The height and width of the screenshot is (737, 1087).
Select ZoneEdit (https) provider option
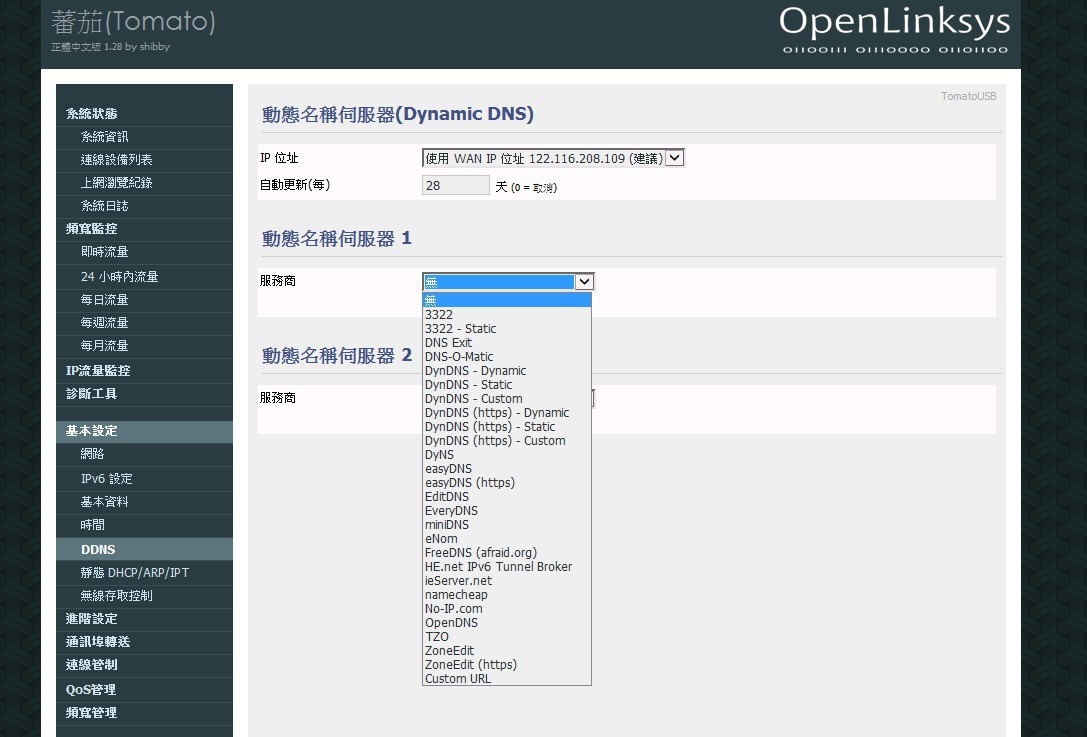(x=507, y=665)
